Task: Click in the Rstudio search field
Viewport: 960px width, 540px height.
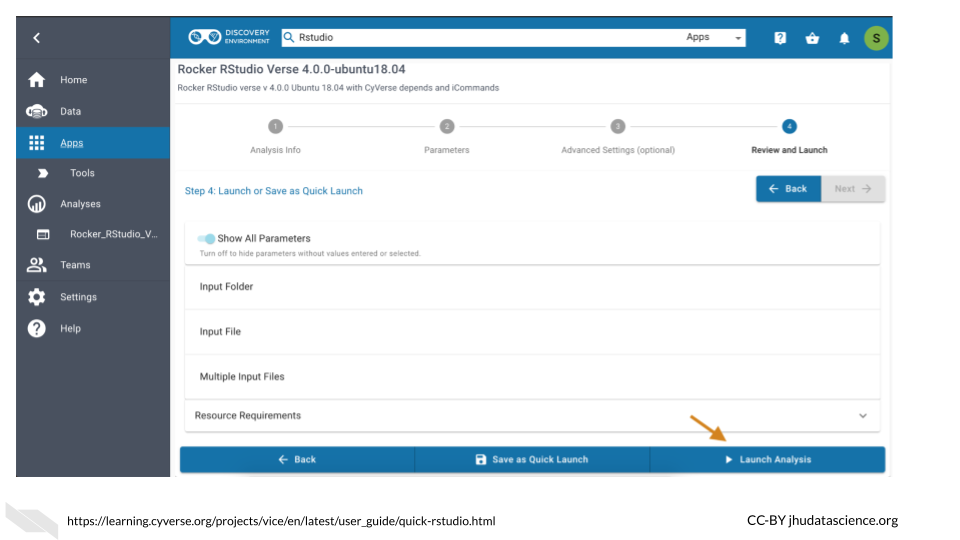Action: tap(480, 38)
